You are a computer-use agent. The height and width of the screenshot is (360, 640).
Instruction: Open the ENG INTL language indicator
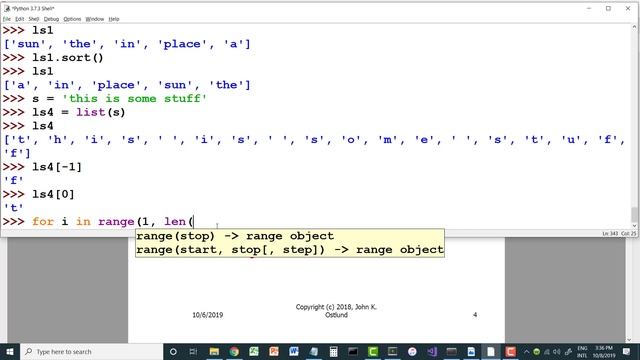[582, 351]
